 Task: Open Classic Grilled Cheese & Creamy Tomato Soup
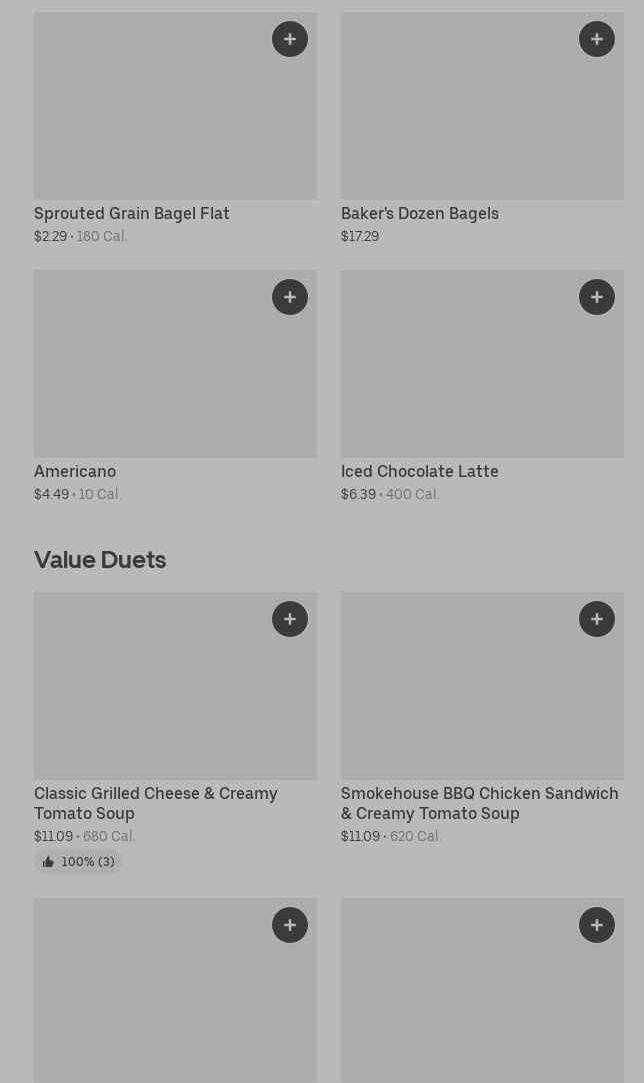tap(156, 803)
